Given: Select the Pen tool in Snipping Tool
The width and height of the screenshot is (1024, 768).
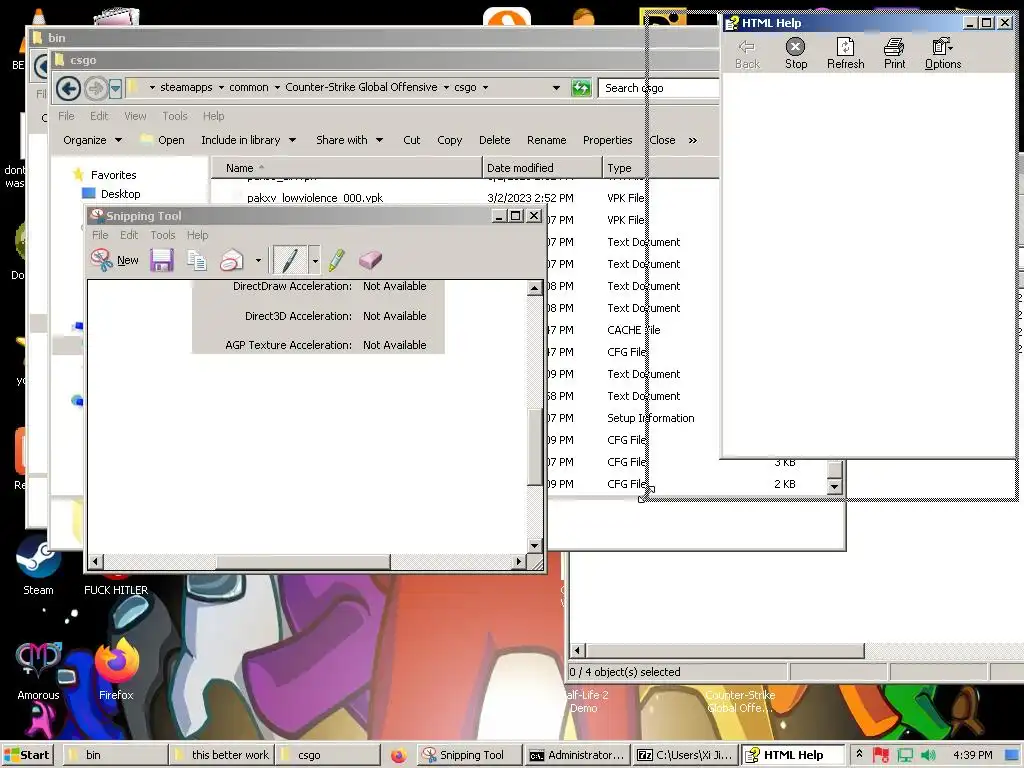Looking at the screenshot, I should point(289,260).
